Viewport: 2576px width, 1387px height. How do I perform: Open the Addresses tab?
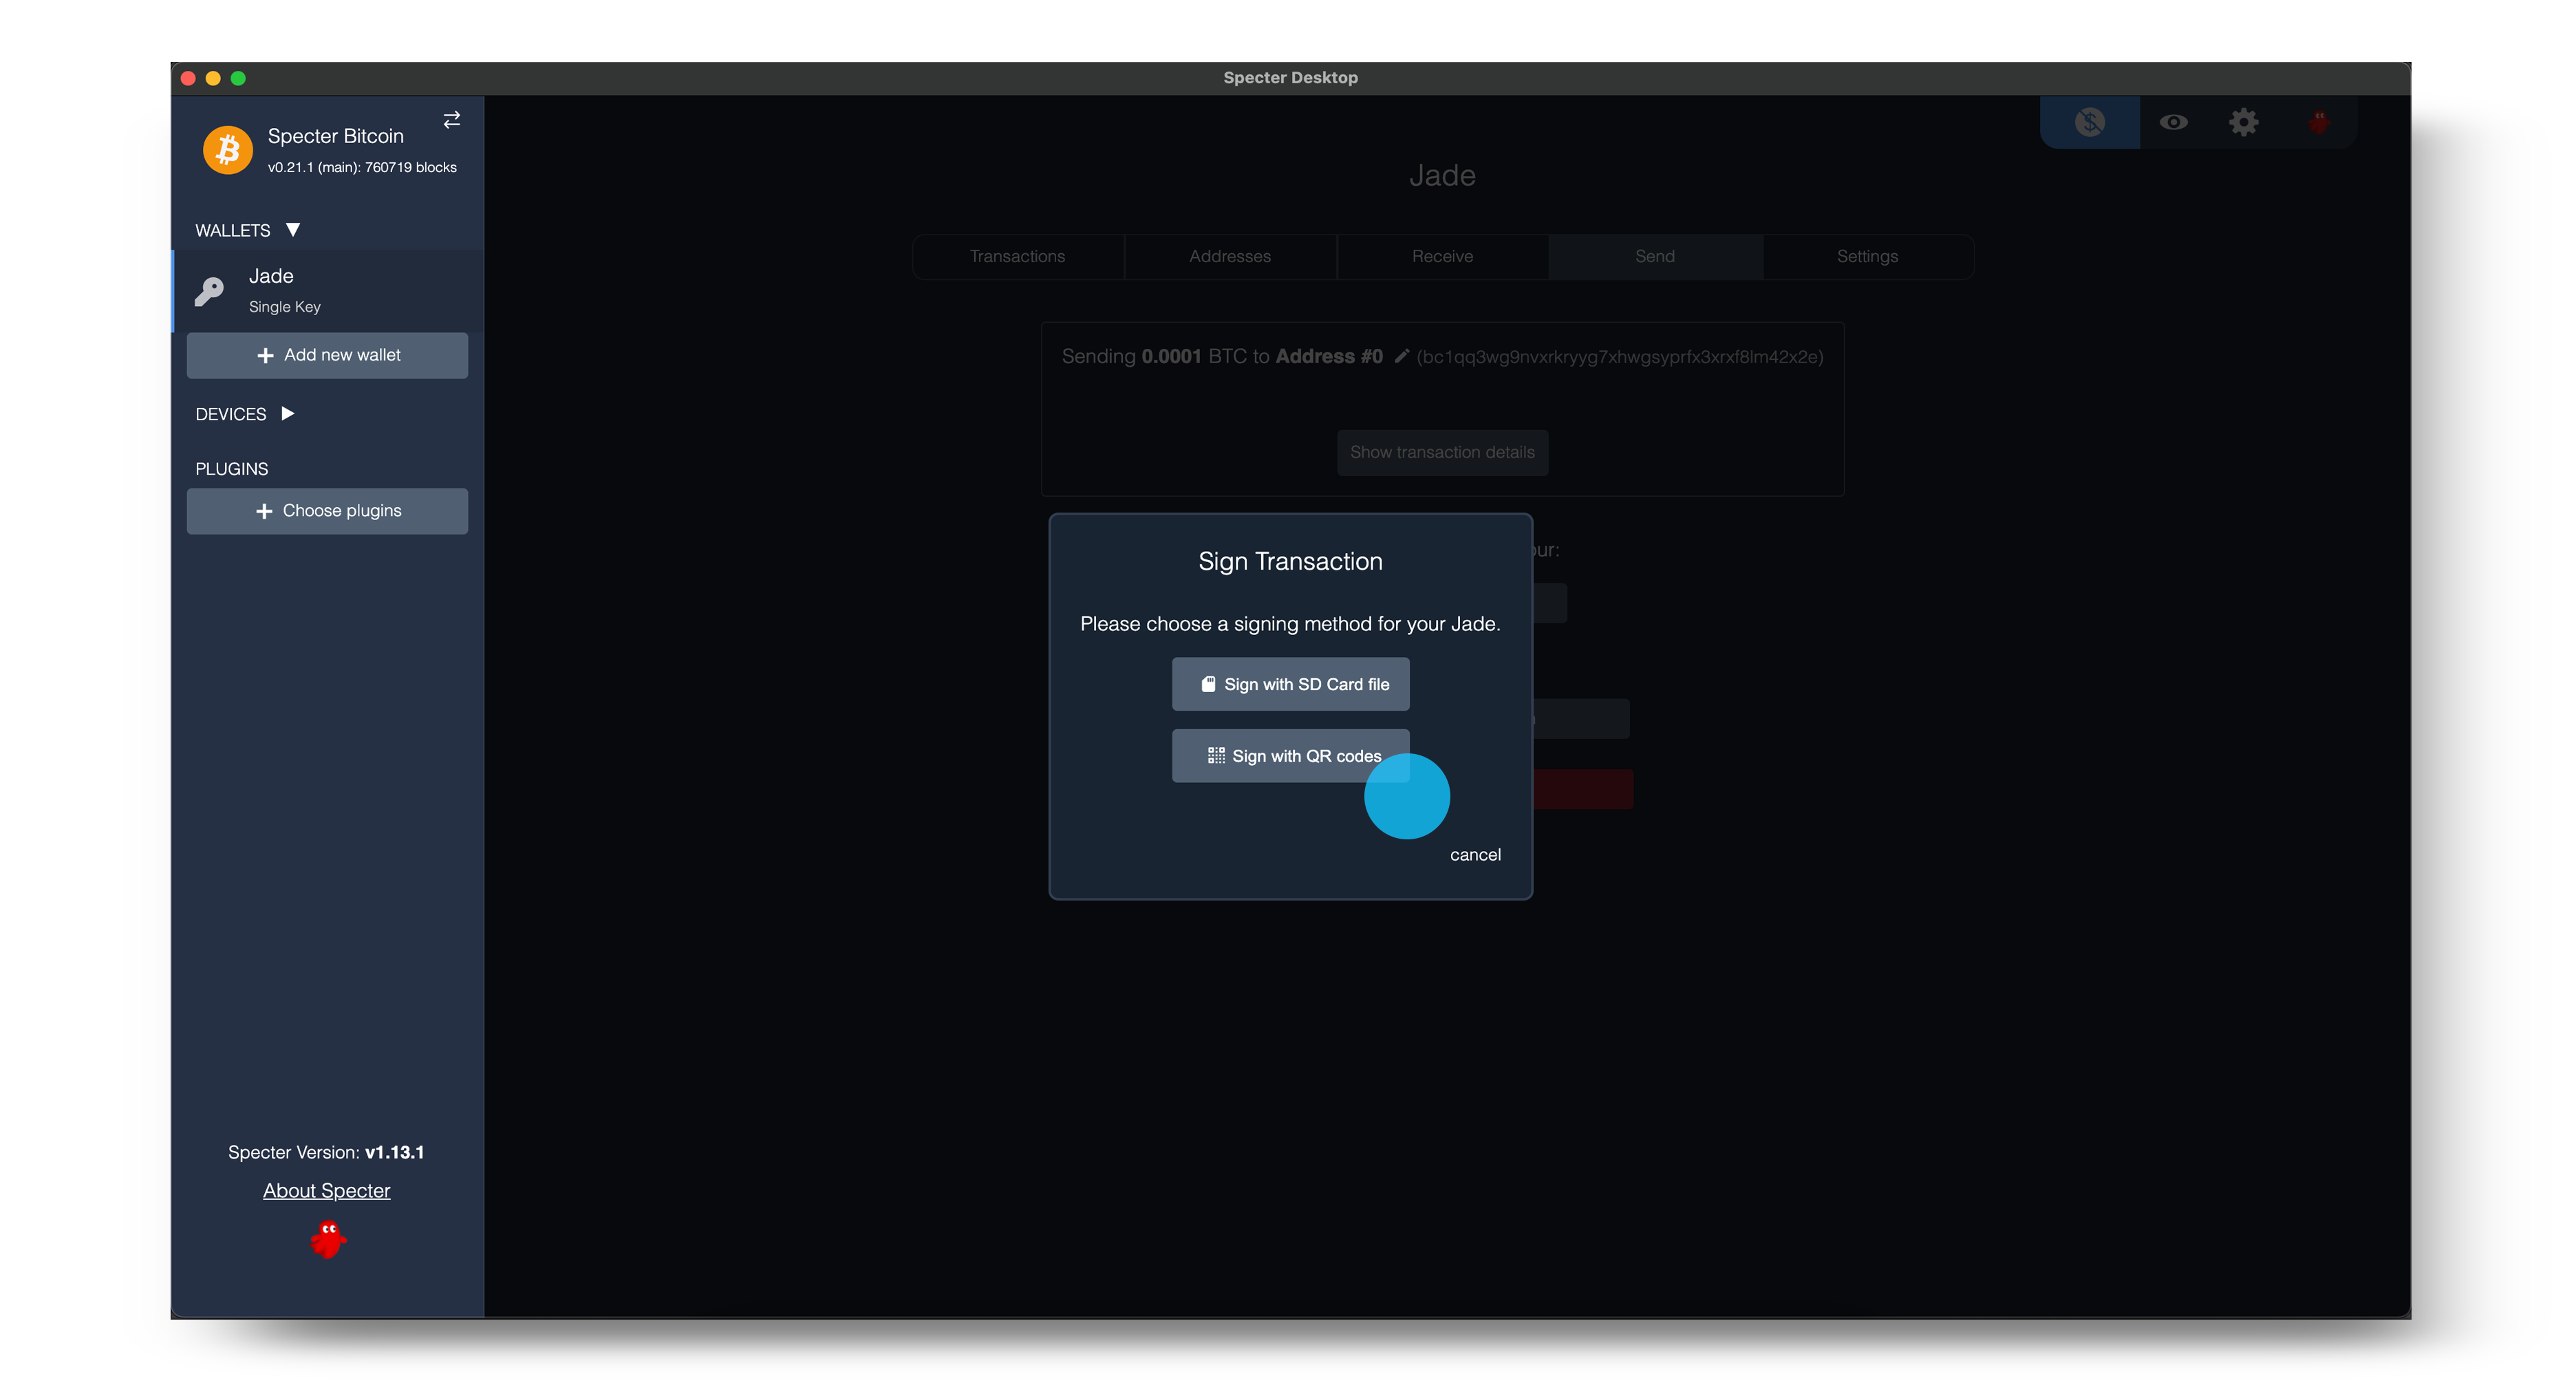click(1230, 256)
